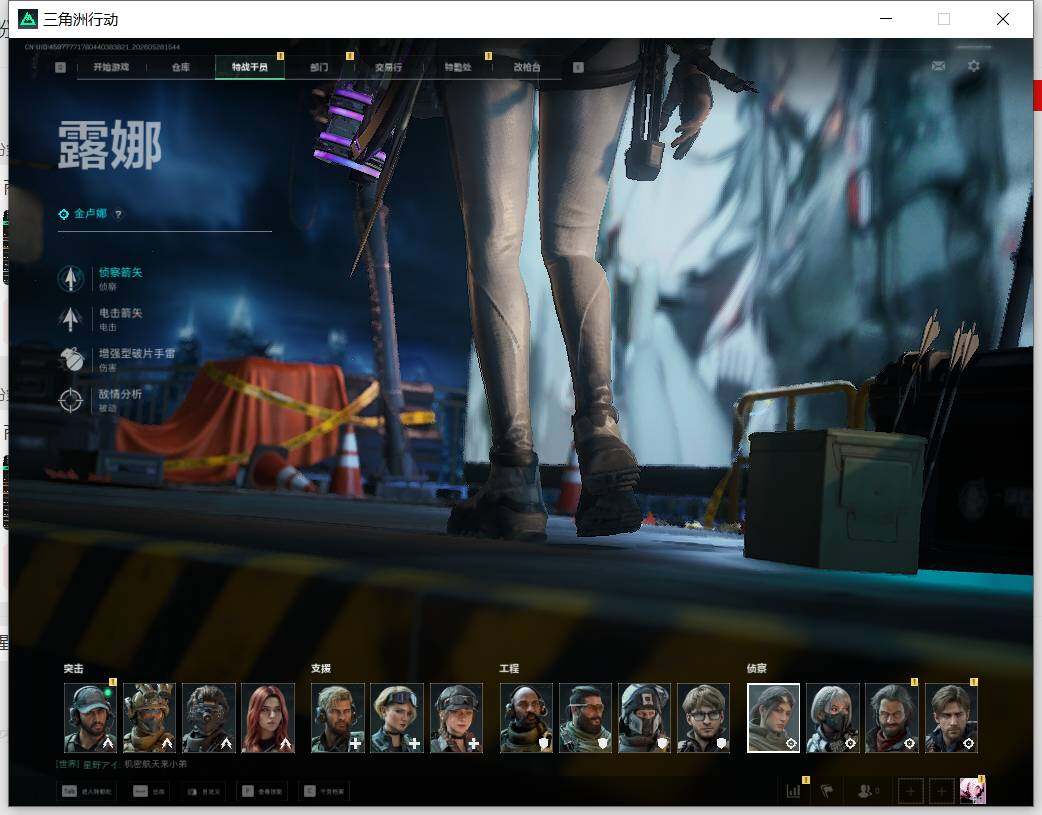Image resolution: width=1042 pixels, height=815 pixels.
Task: Choose last 侦察 operator portrait
Action: (951, 718)
